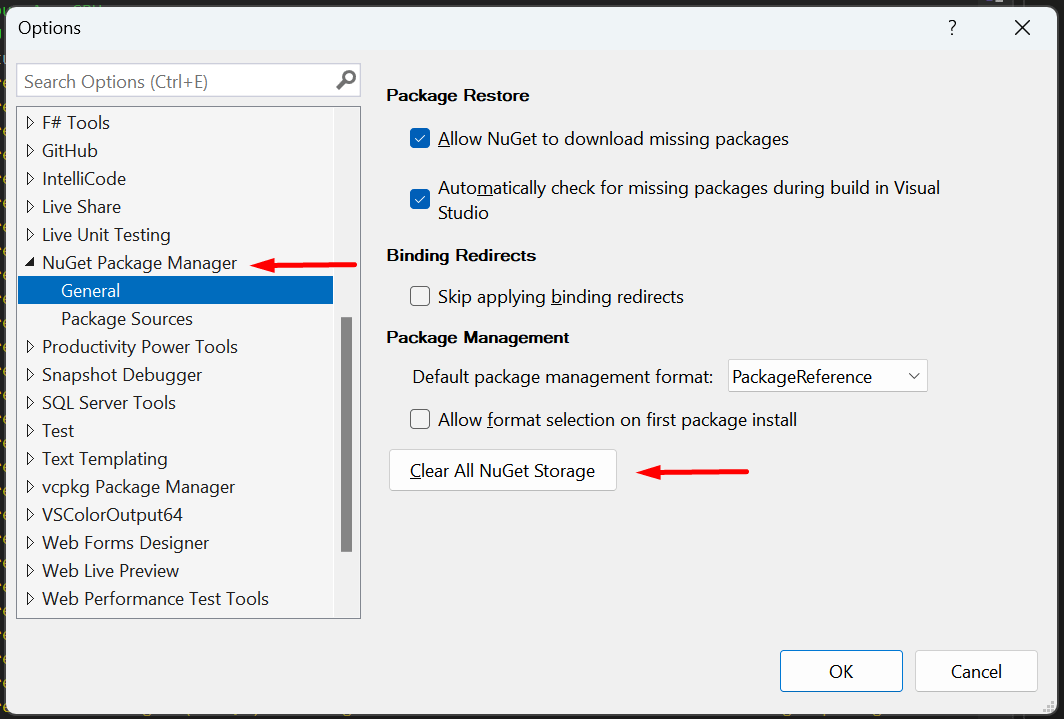Image resolution: width=1064 pixels, height=719 pixels.
Task: Enable format selection on first package install
Action: pyautogui.click(x=419, y=419)
